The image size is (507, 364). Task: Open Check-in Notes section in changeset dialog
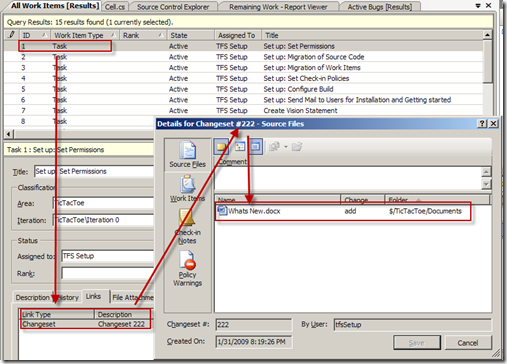tap(188, 227)
